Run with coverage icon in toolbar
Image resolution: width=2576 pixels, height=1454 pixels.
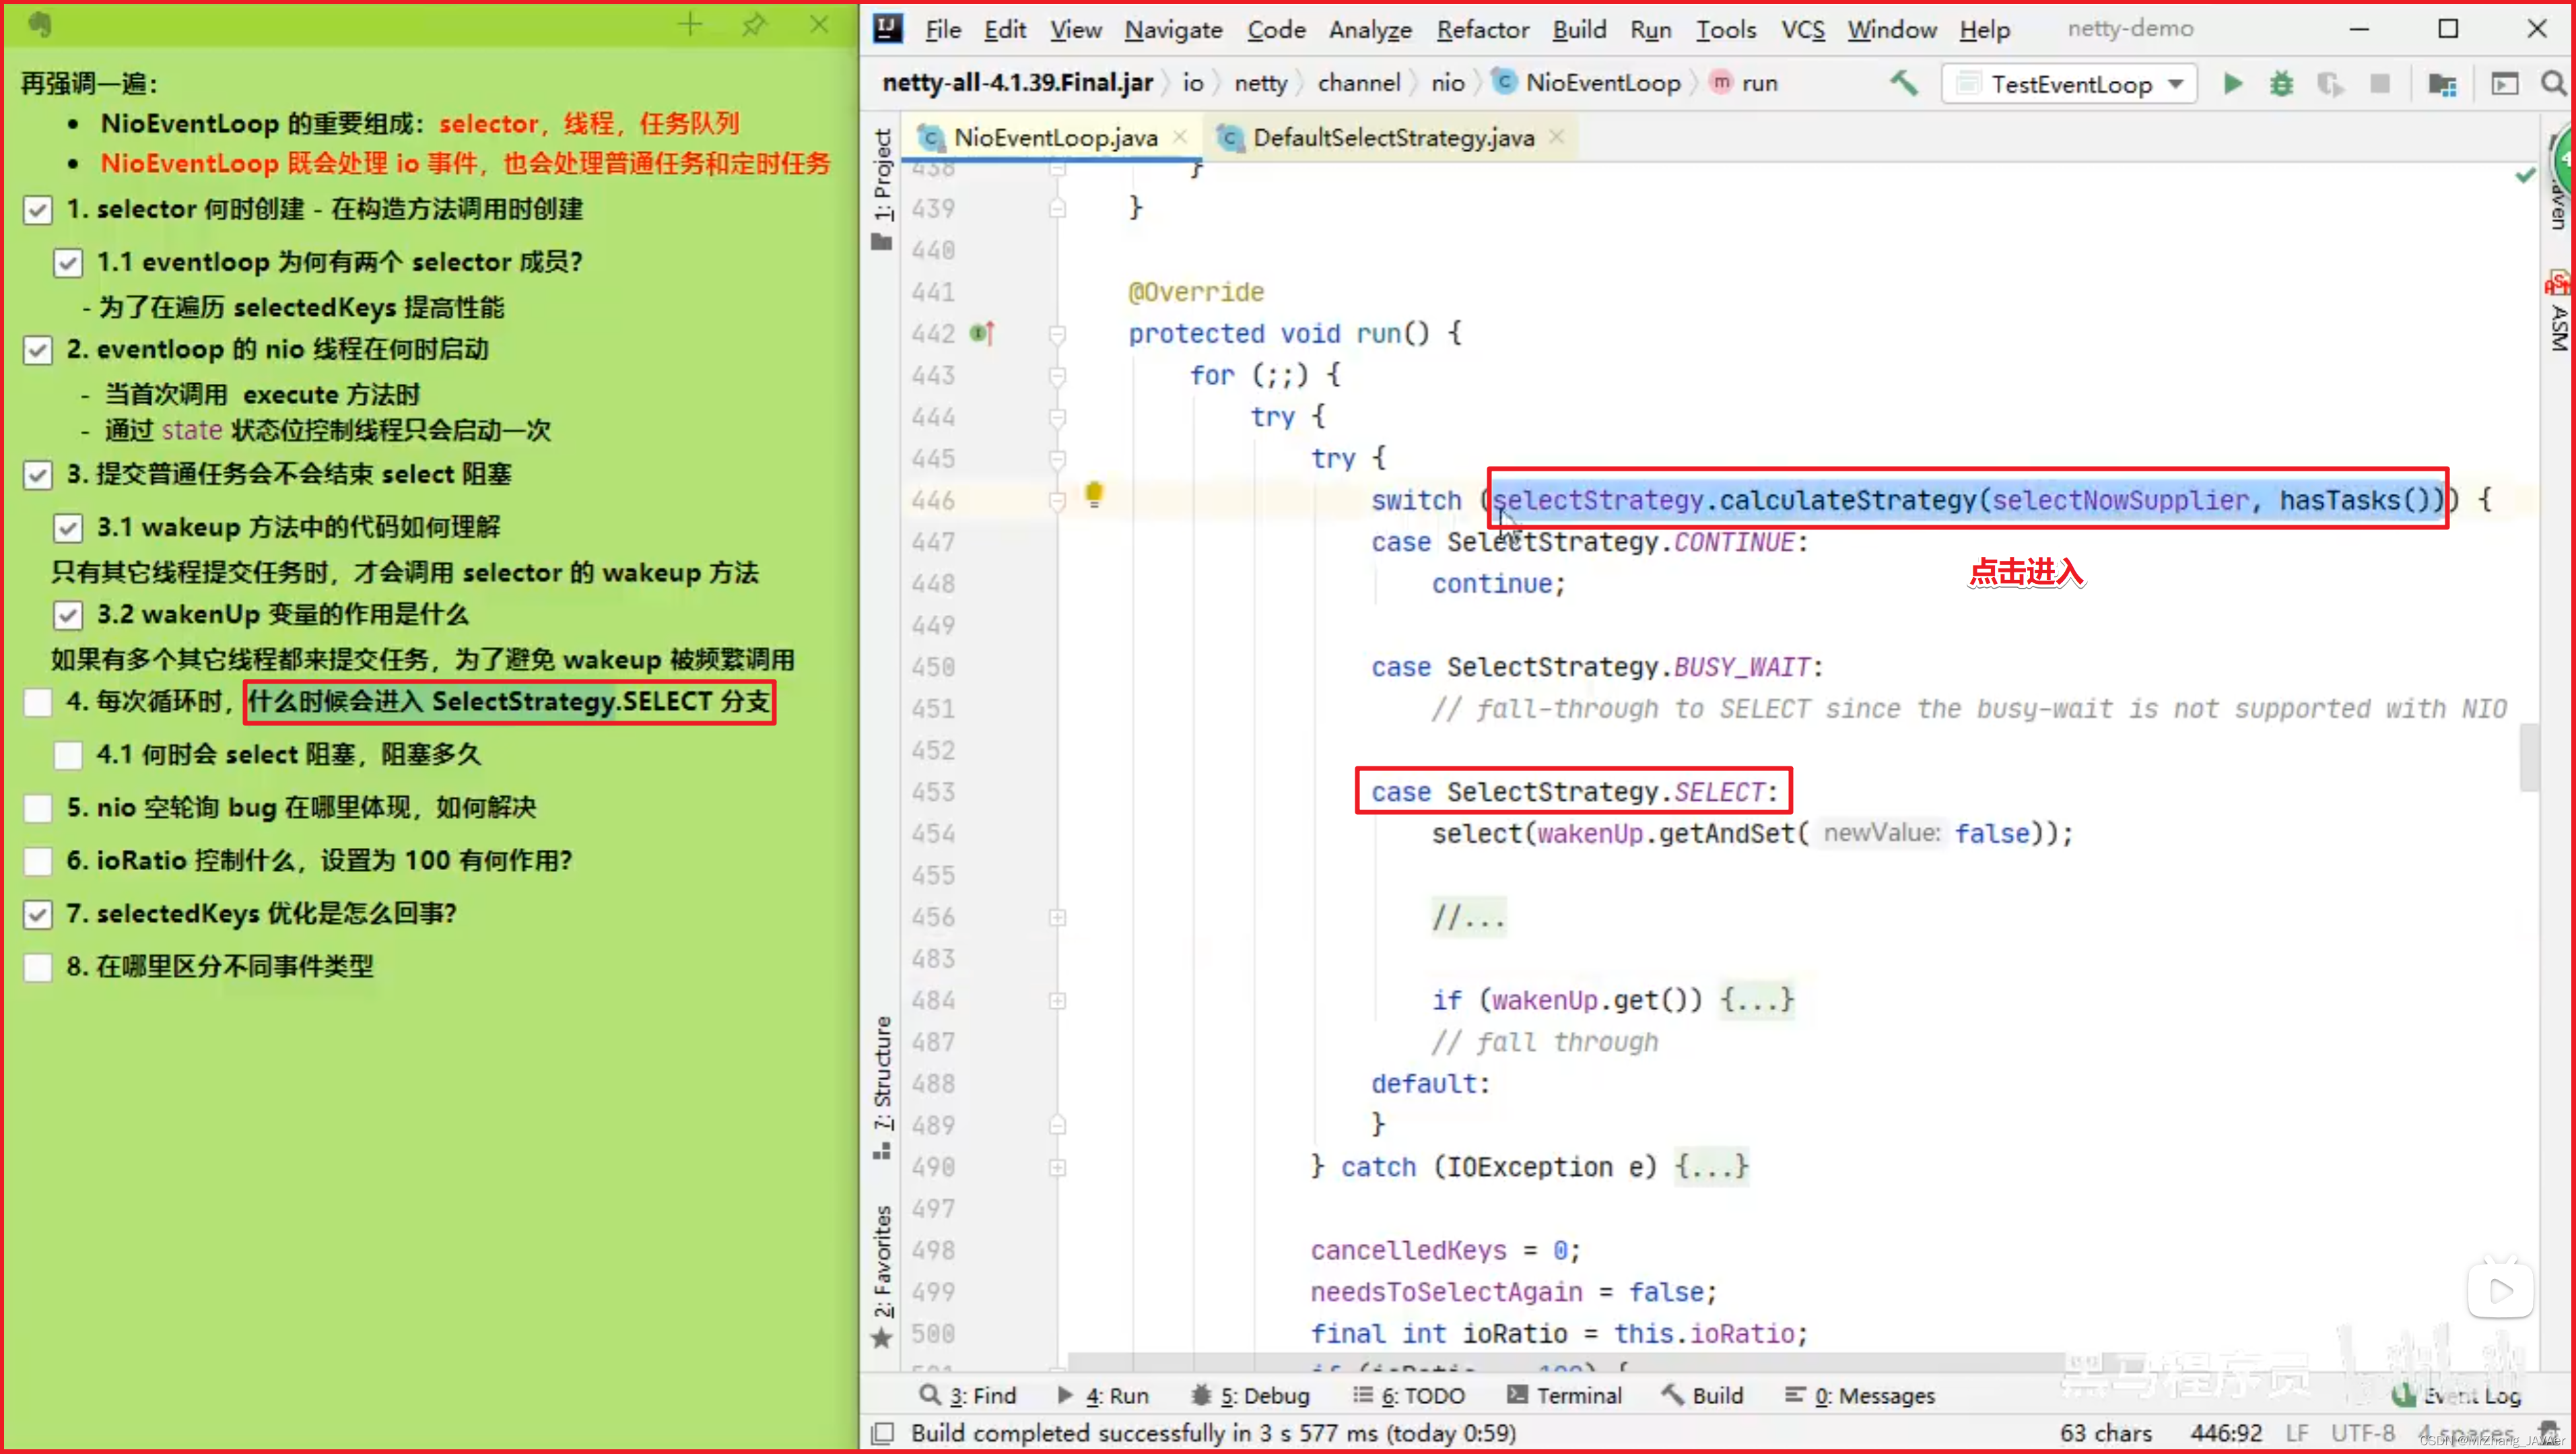click(x=2330, y=84)
